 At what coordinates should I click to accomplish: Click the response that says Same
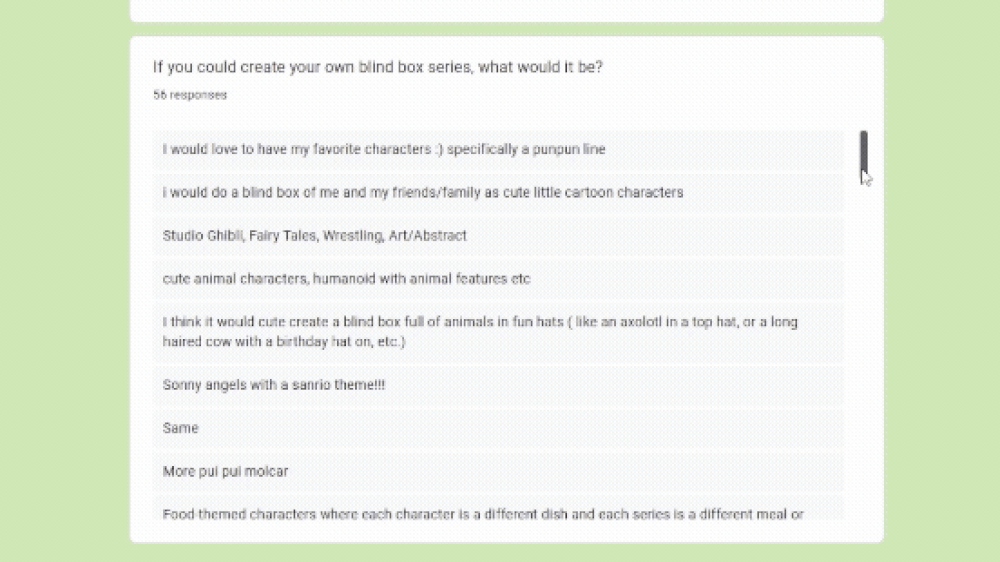[181, 428]
